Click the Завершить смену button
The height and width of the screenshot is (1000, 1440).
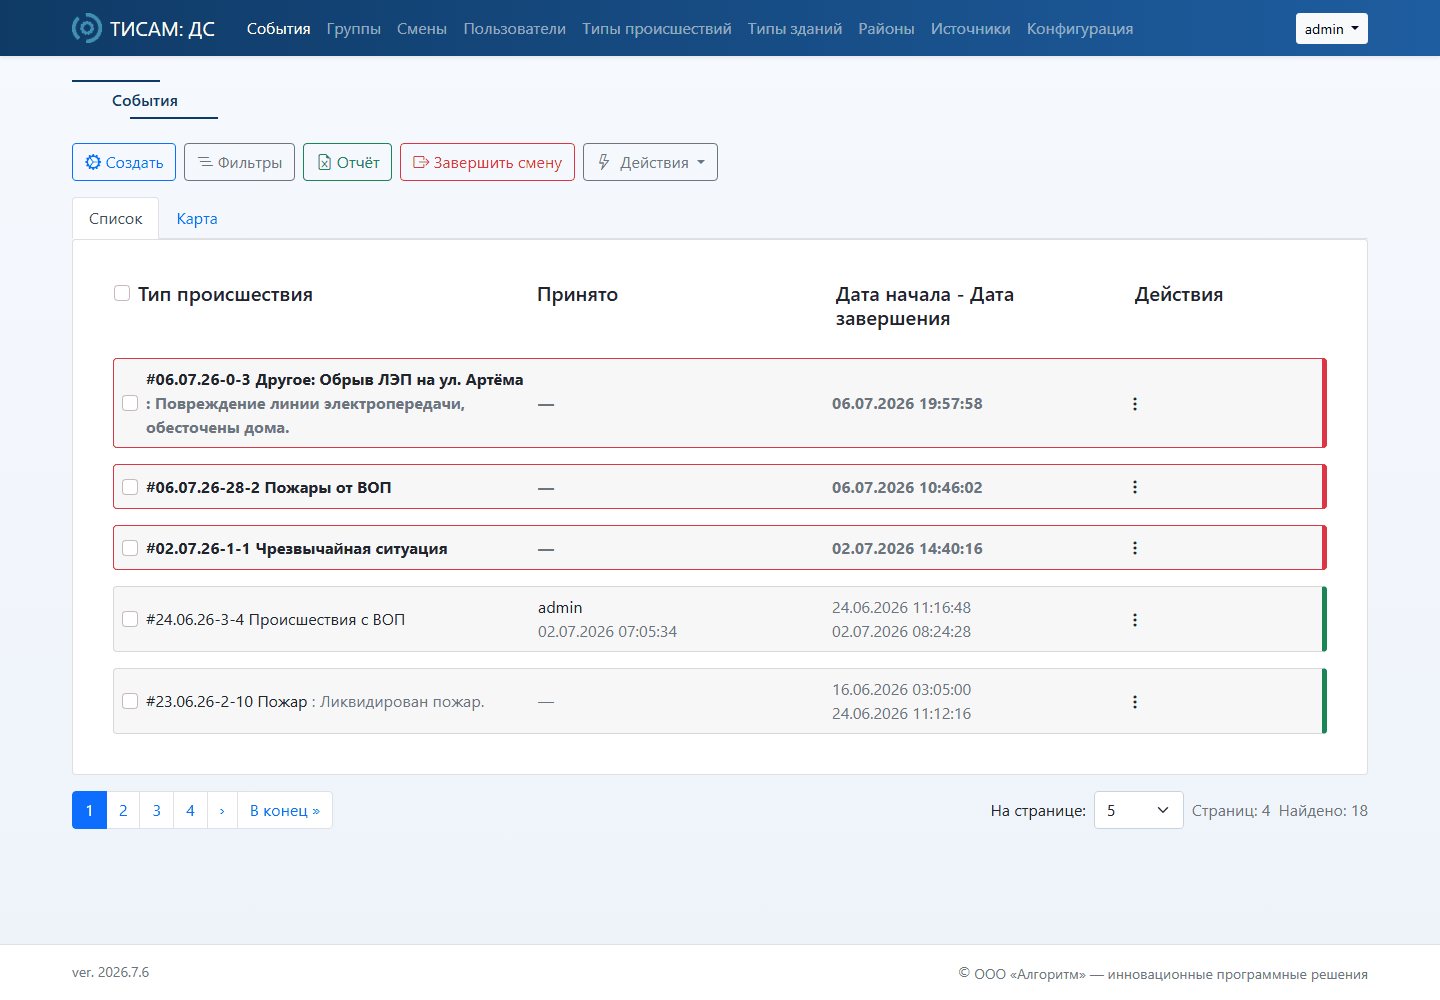487,162
